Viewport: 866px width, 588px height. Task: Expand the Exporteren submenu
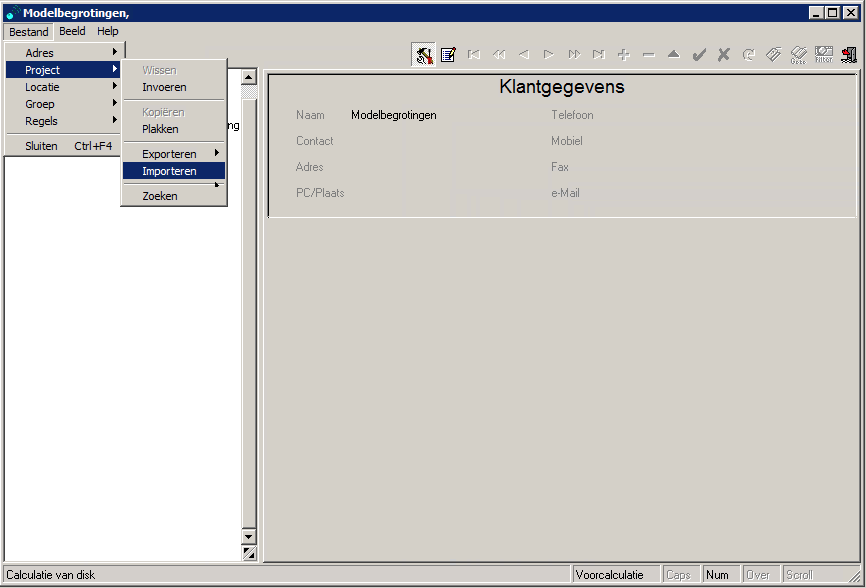[174, 154]
